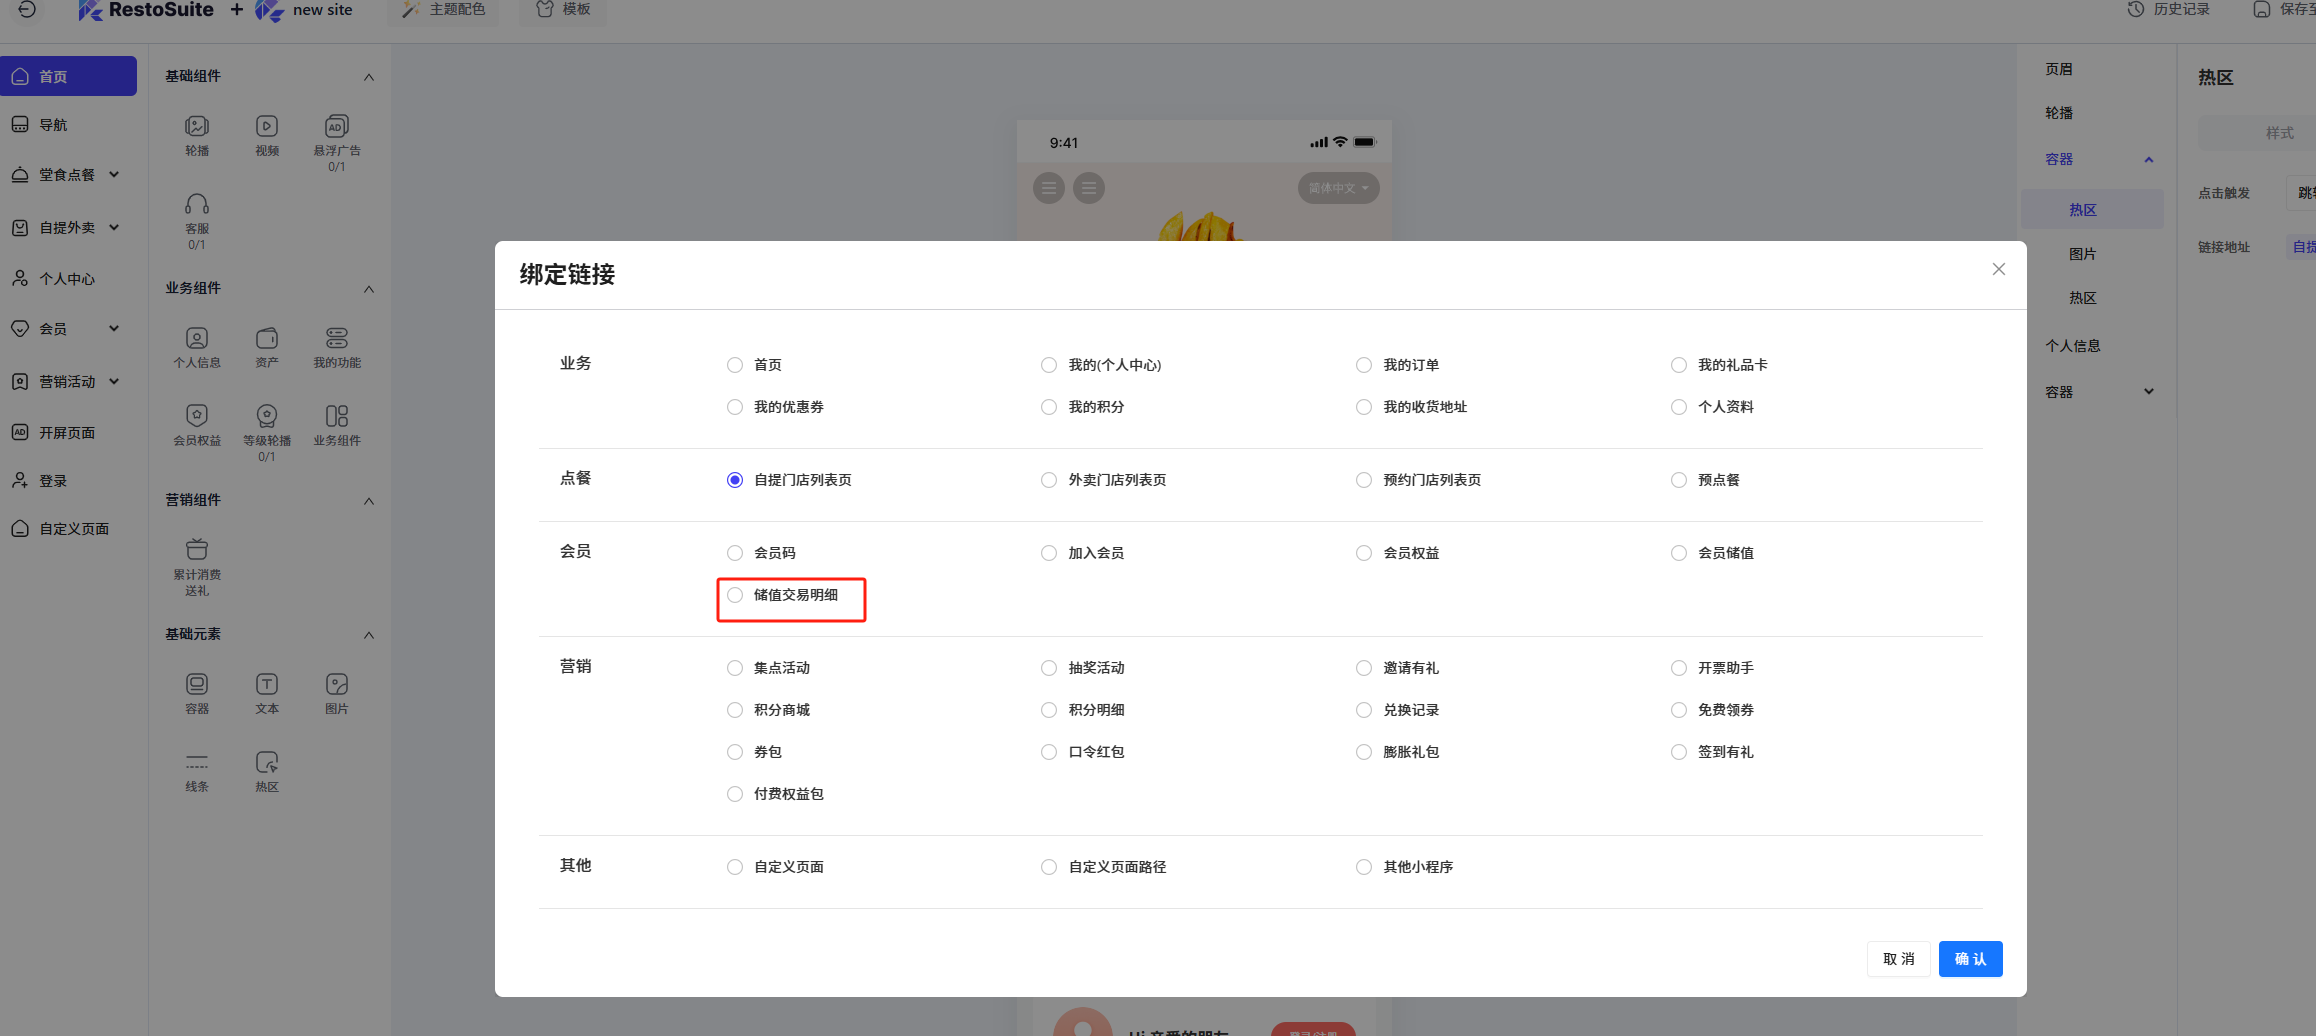Expand the 自提外卖 sidebar menu
This screenshot has height=1036, width=2316.
114,227
